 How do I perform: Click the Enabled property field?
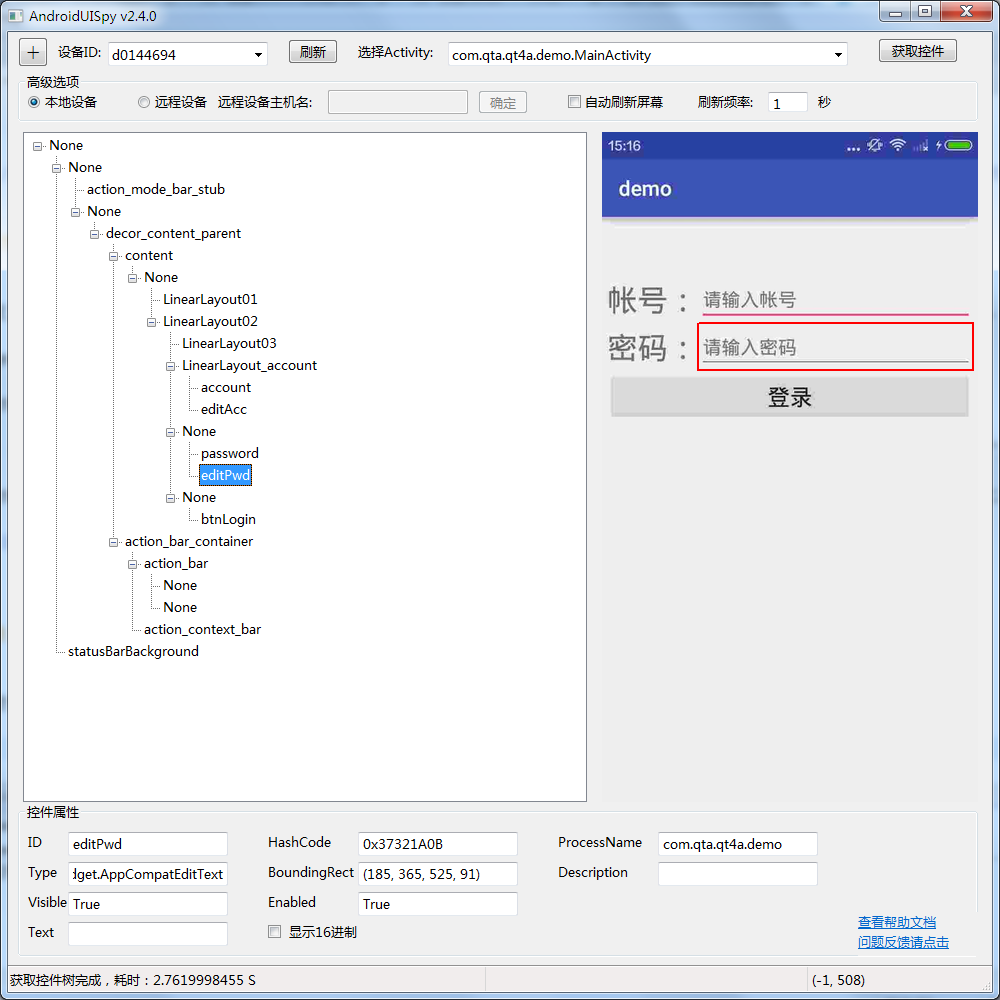click(x=438, y=904)
